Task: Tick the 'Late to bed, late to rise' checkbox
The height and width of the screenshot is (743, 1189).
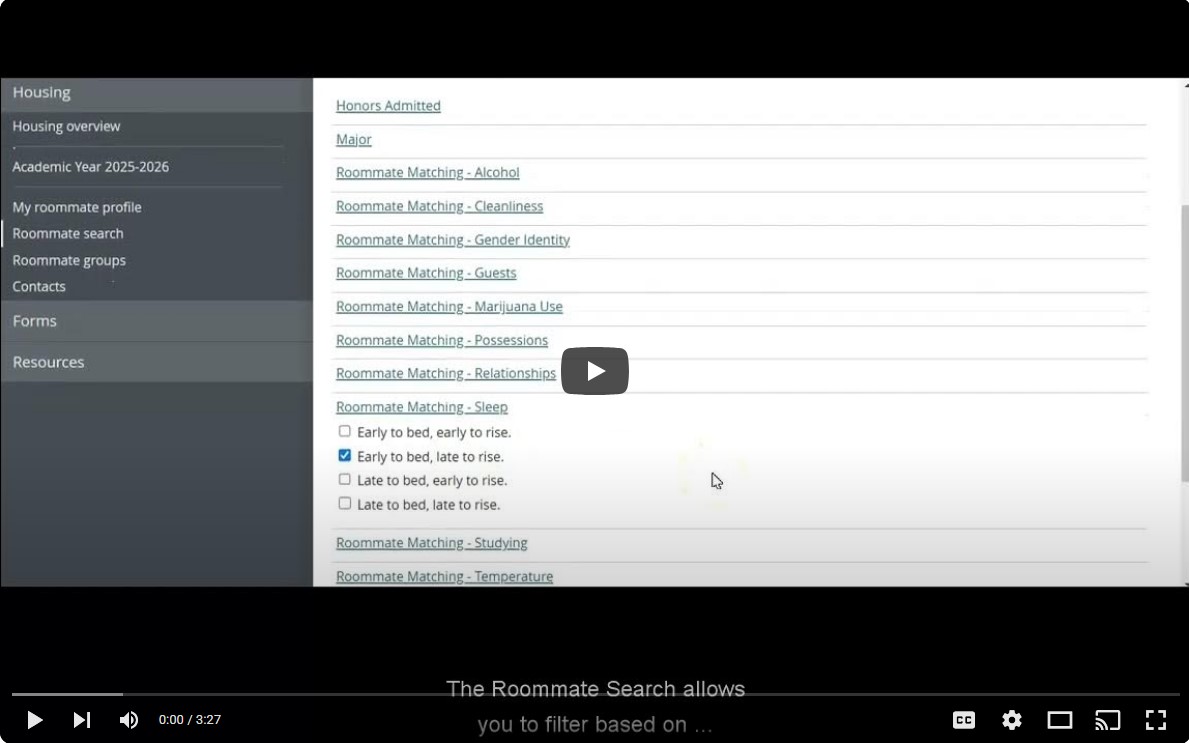Action: [x=345, y=504]
